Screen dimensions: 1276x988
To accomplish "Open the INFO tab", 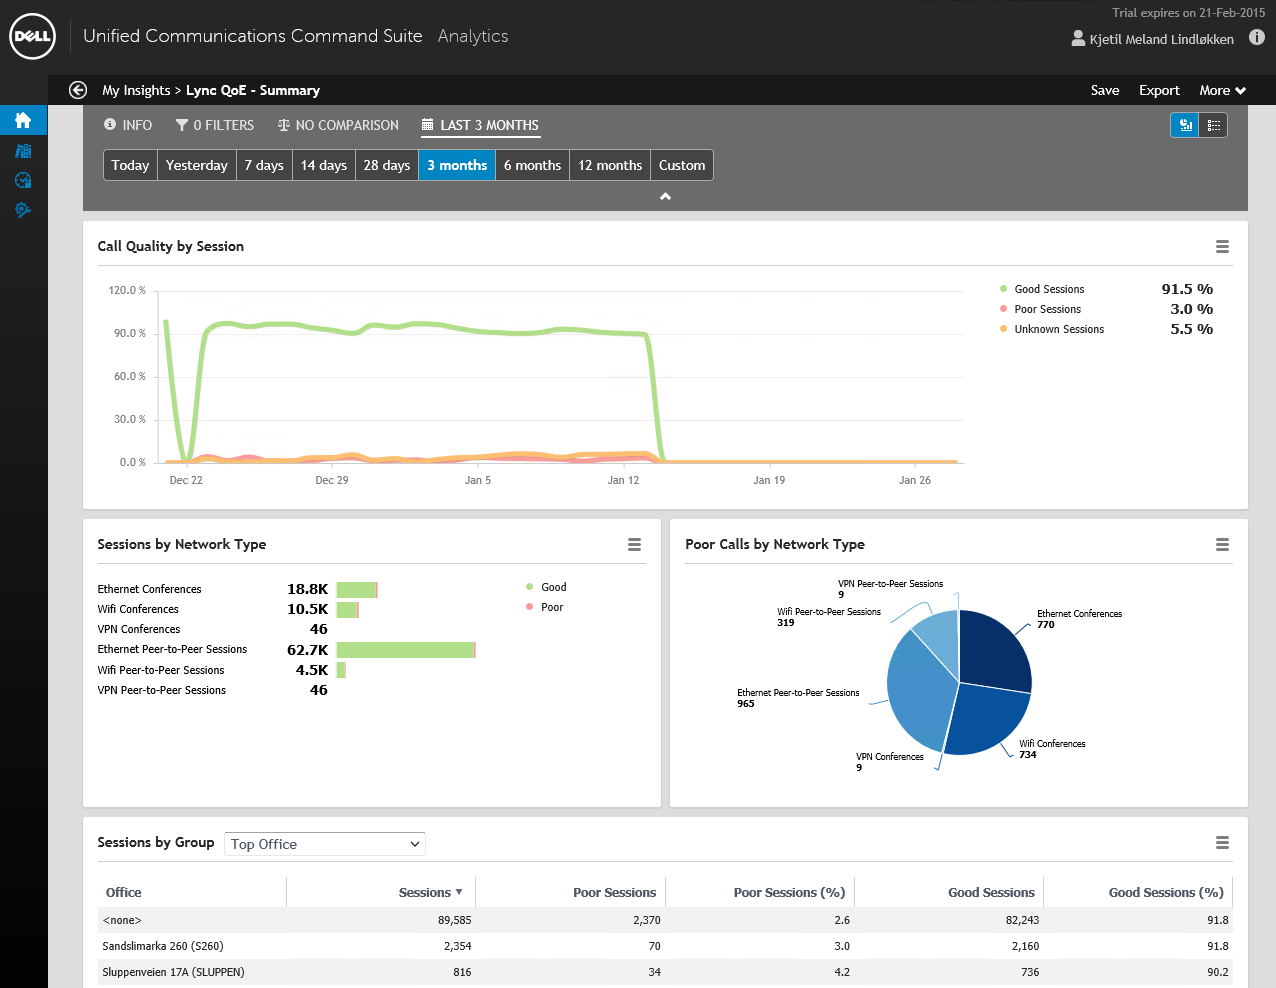I will [x=128, y=125].
